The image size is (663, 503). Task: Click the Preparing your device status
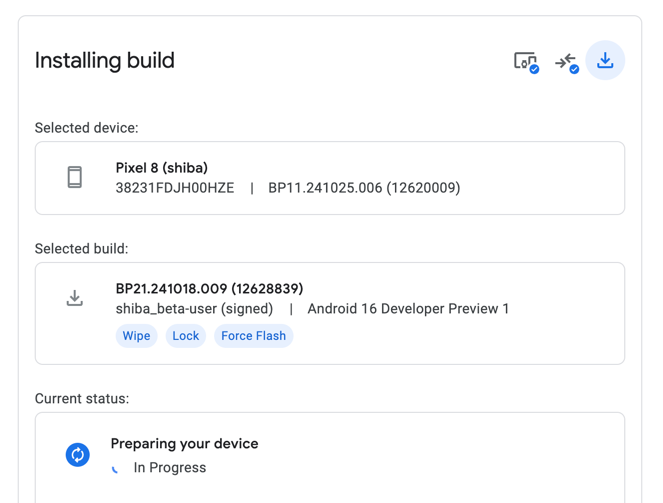click(184, 444)
